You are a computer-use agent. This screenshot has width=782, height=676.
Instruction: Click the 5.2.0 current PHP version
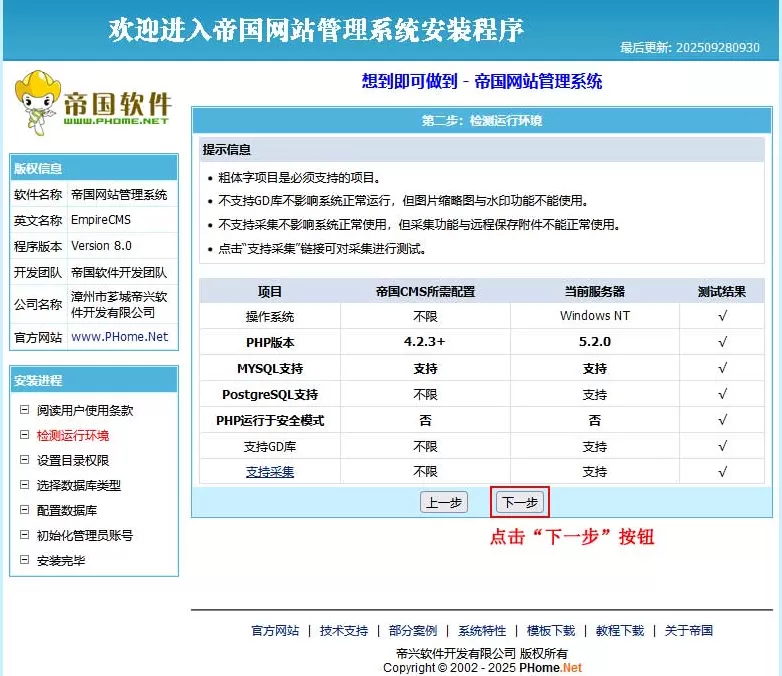pos(594,342)
